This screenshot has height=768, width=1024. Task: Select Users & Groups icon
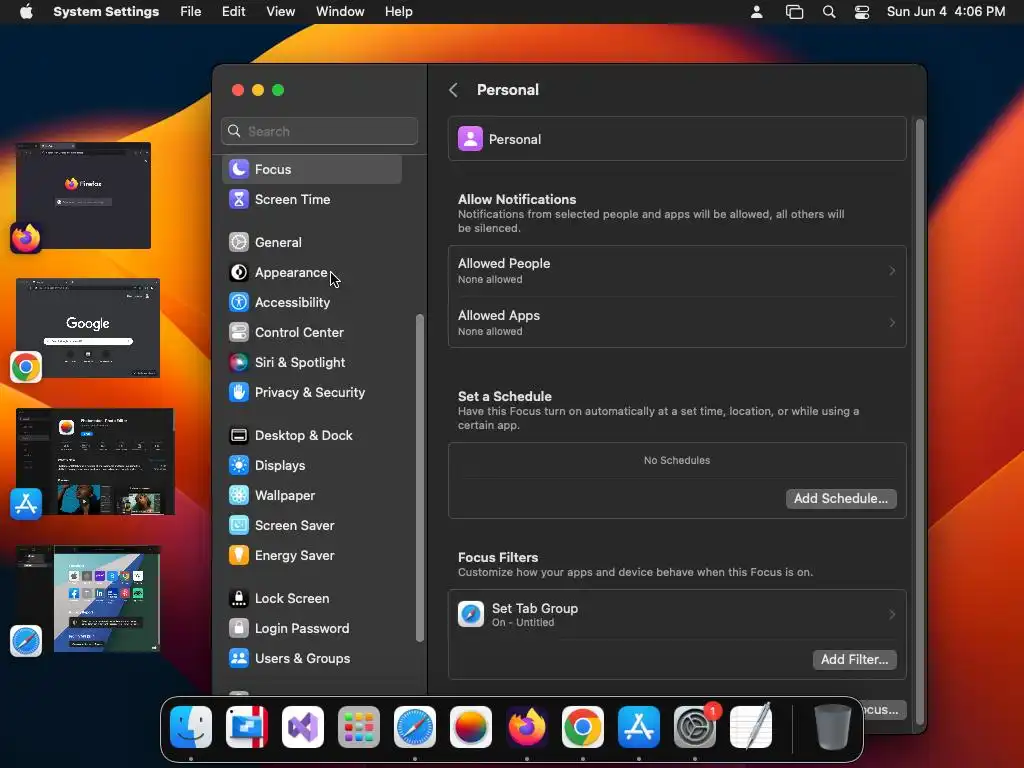click(x=239, y=658)
